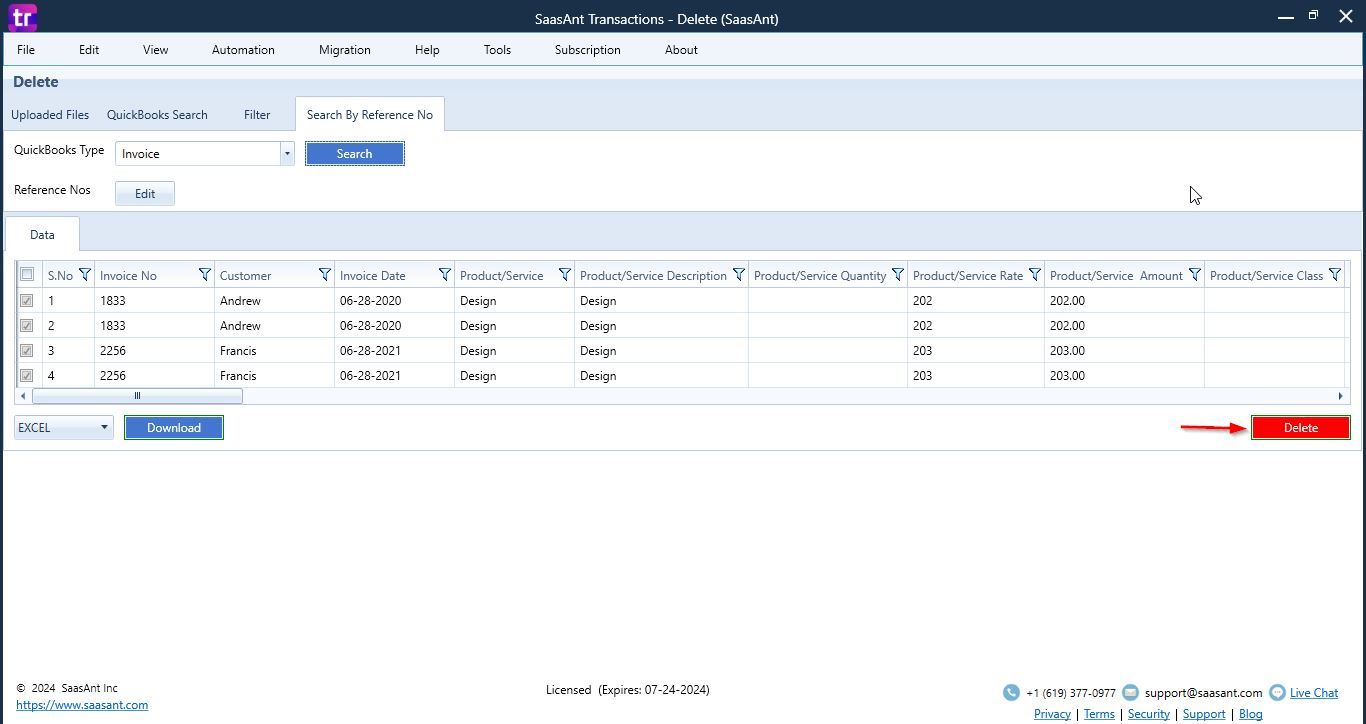Image resolution: width=1366 pixels, height=724 pixels.
Task: Toggle the select-all header checkbox
Action: pyautogui.click(x=27, y=275)
